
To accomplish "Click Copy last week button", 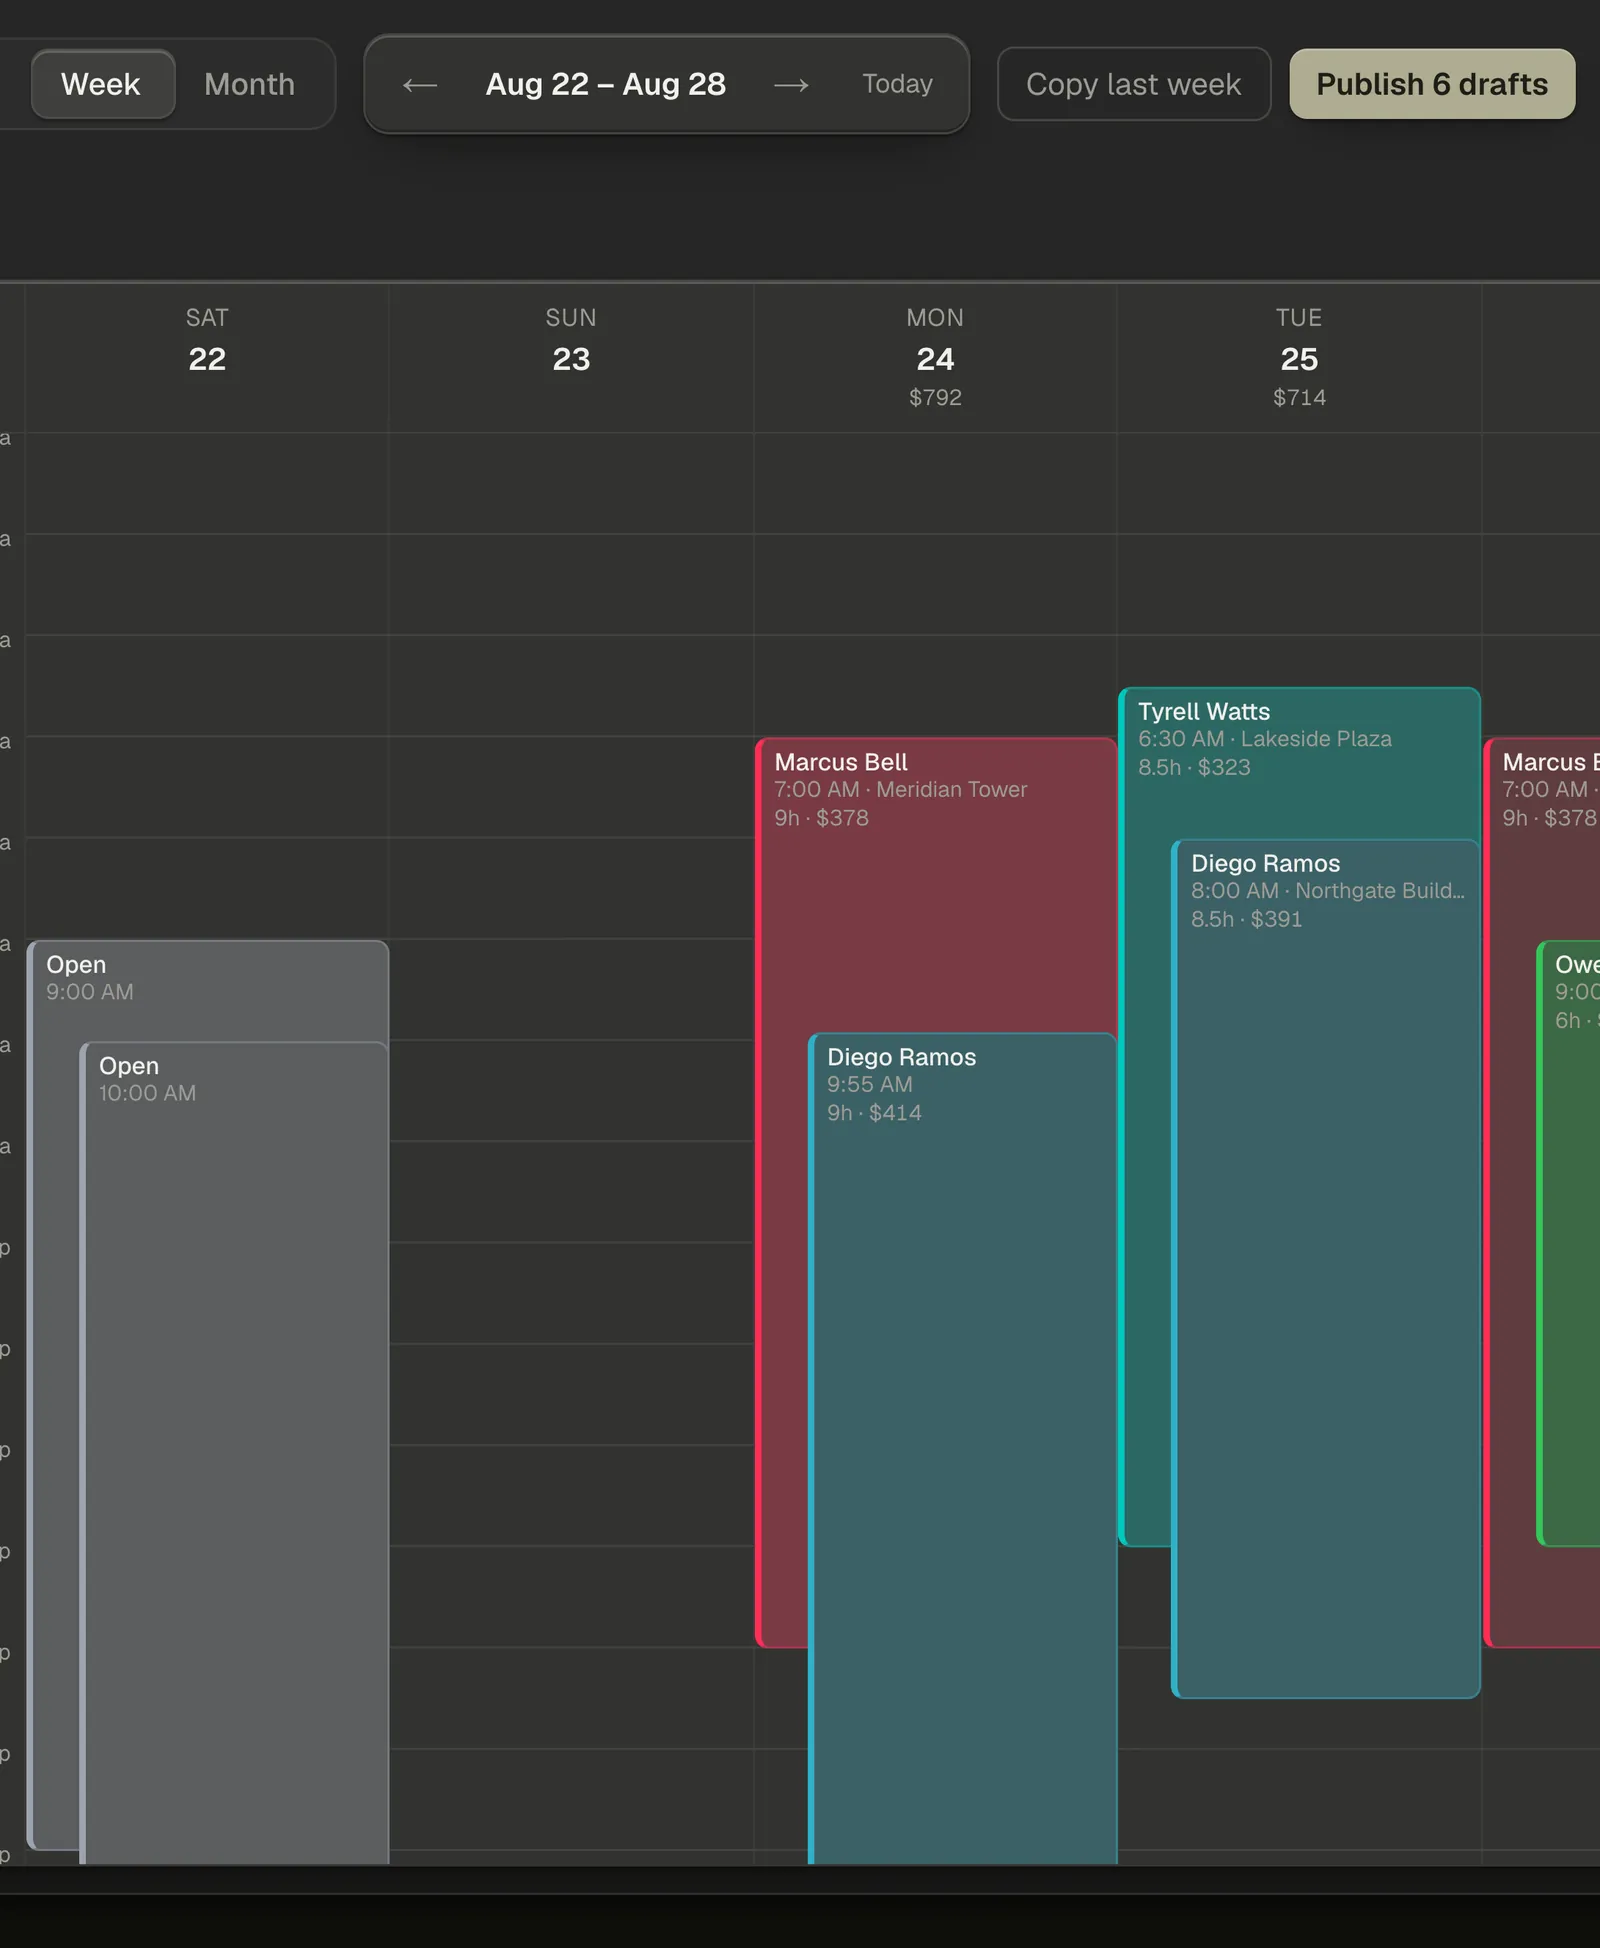I will pyautogui.click(x=1134, y=85).
